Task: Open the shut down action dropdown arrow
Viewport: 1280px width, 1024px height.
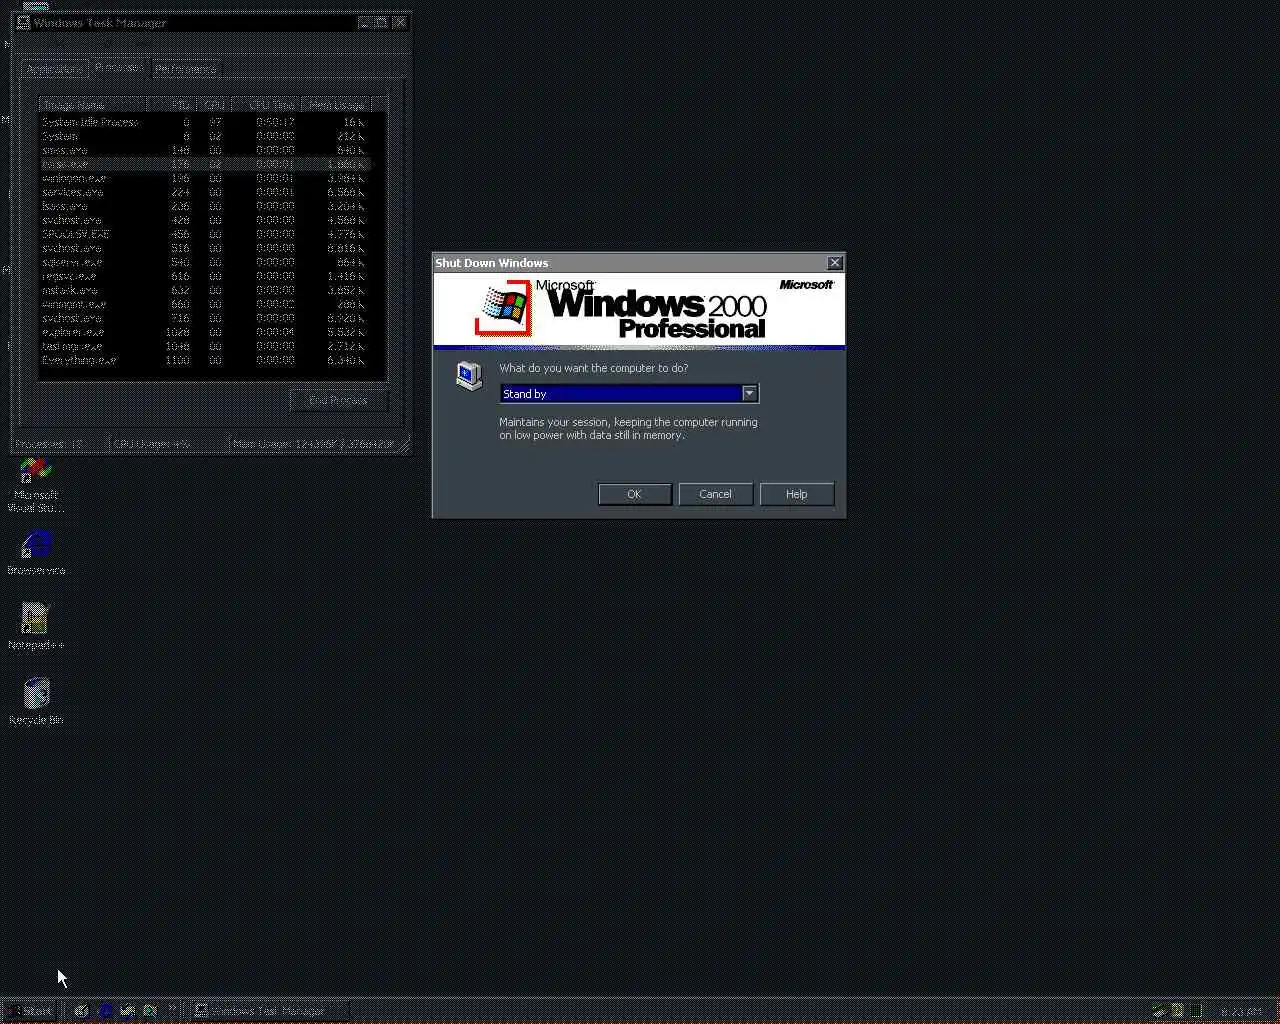Action: pyautogui.click(x=749, y=394)
